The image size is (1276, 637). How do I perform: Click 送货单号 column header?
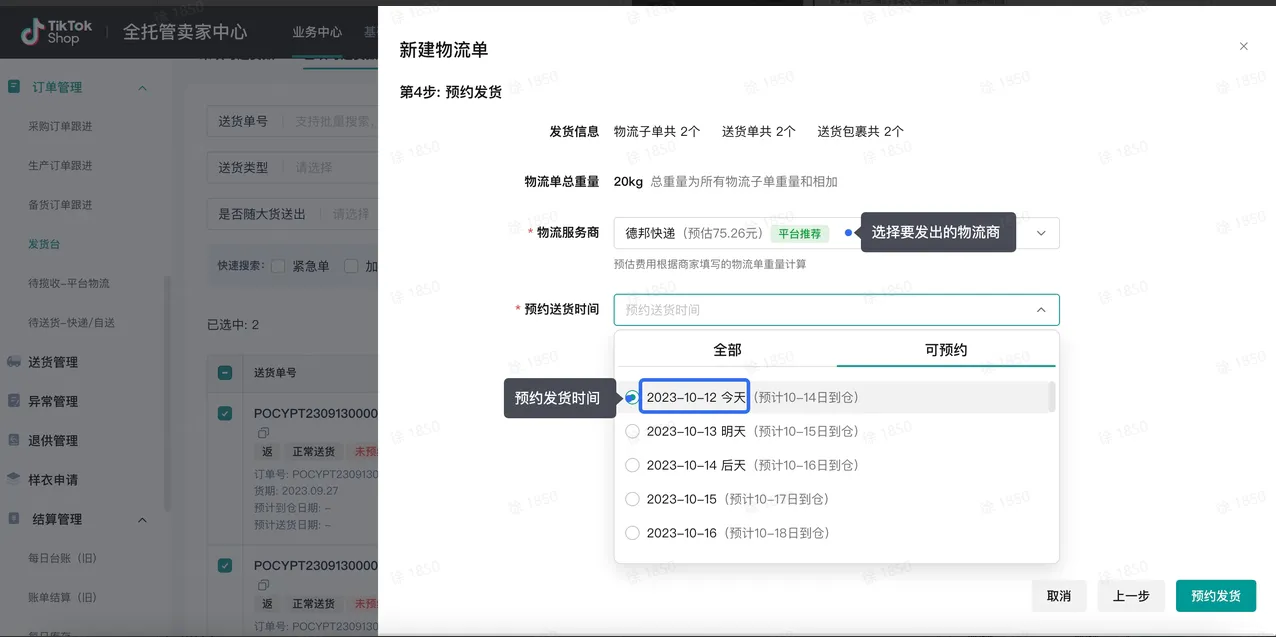[x=275, y=373]
